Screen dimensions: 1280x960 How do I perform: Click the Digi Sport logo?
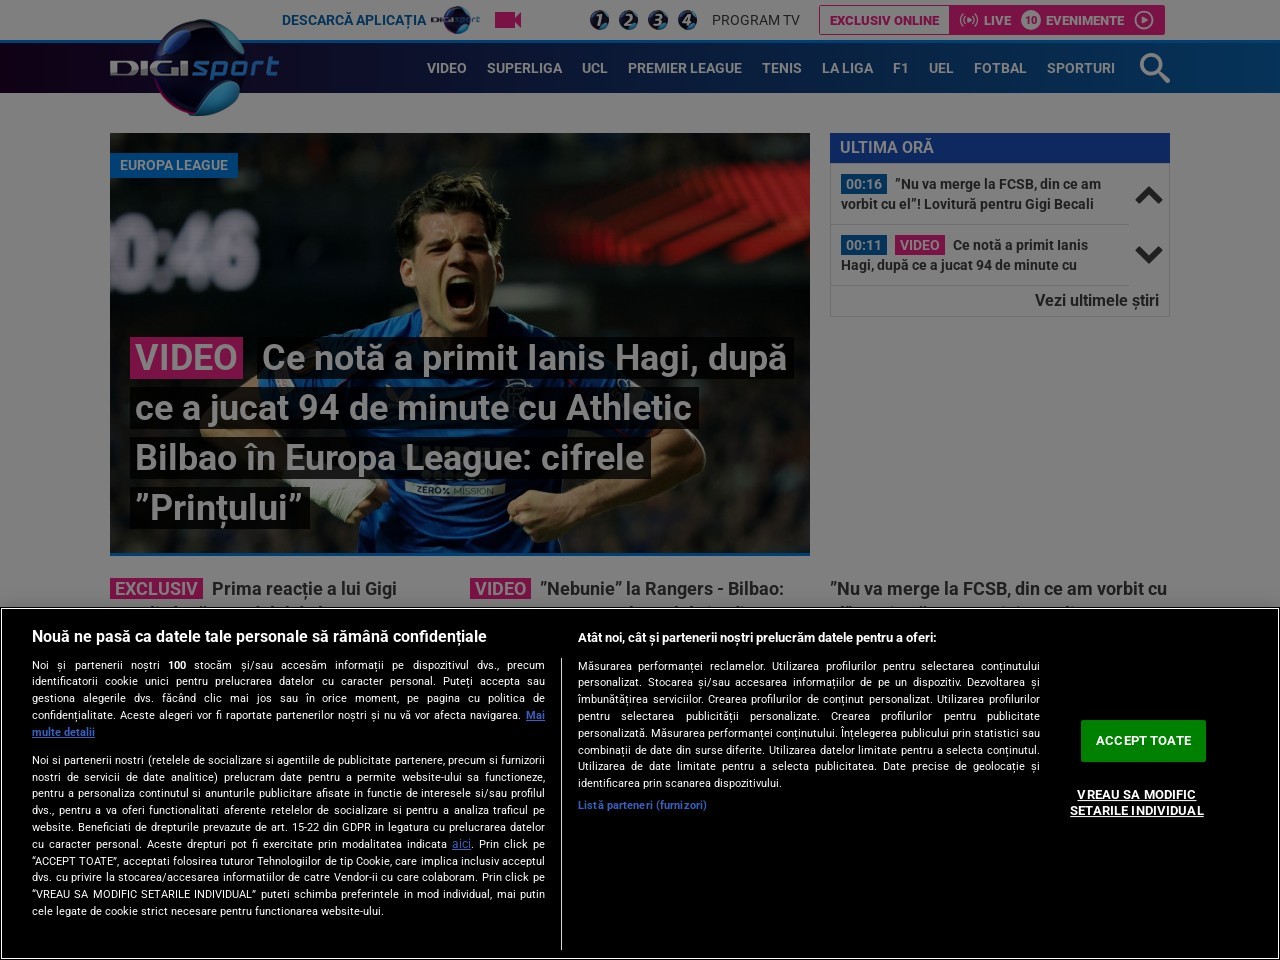coord(194,67)
